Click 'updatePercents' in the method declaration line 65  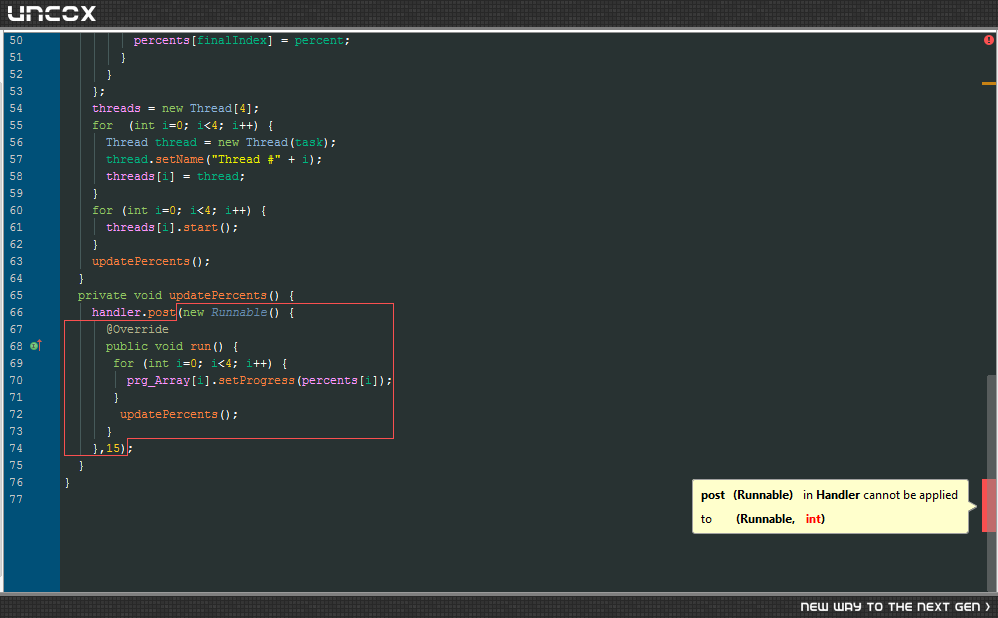[x=218, y=295]
